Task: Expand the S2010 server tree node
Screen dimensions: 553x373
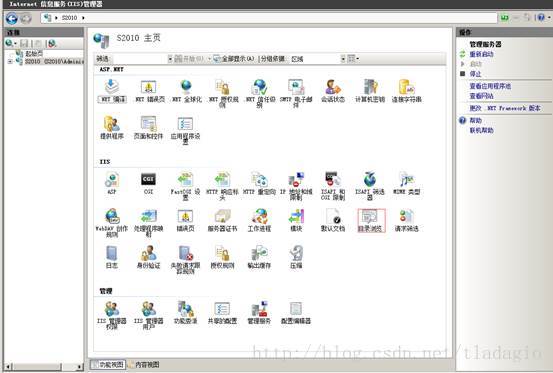Action: (x=10, y=62)
